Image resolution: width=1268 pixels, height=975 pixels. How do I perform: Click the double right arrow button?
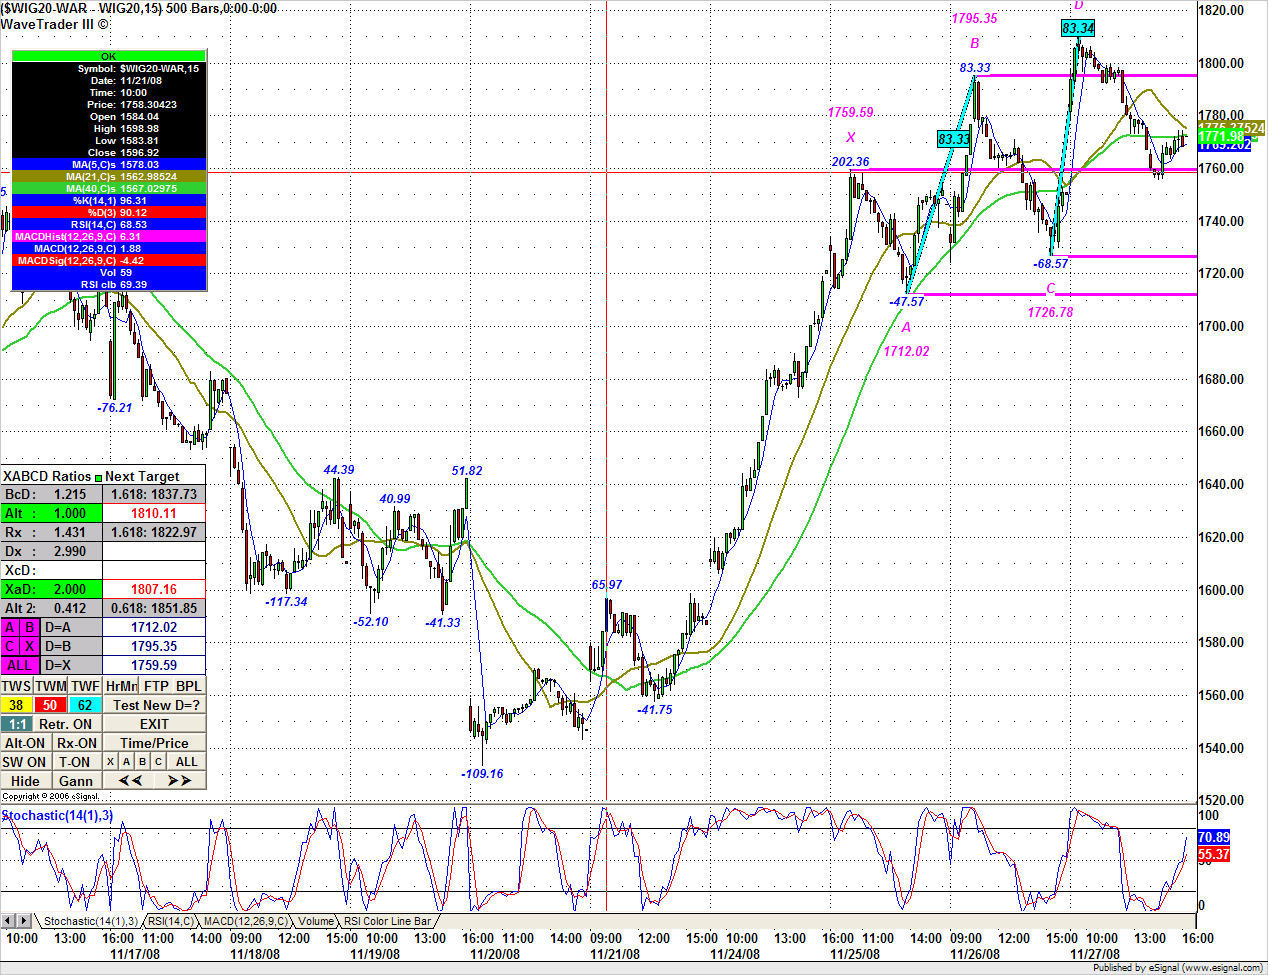[180, 781]
